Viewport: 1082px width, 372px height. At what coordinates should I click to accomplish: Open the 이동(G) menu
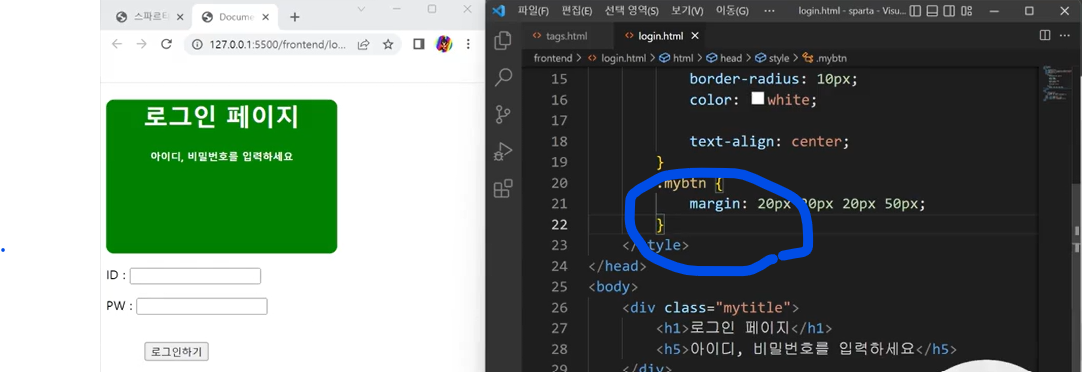coord(731,10)
